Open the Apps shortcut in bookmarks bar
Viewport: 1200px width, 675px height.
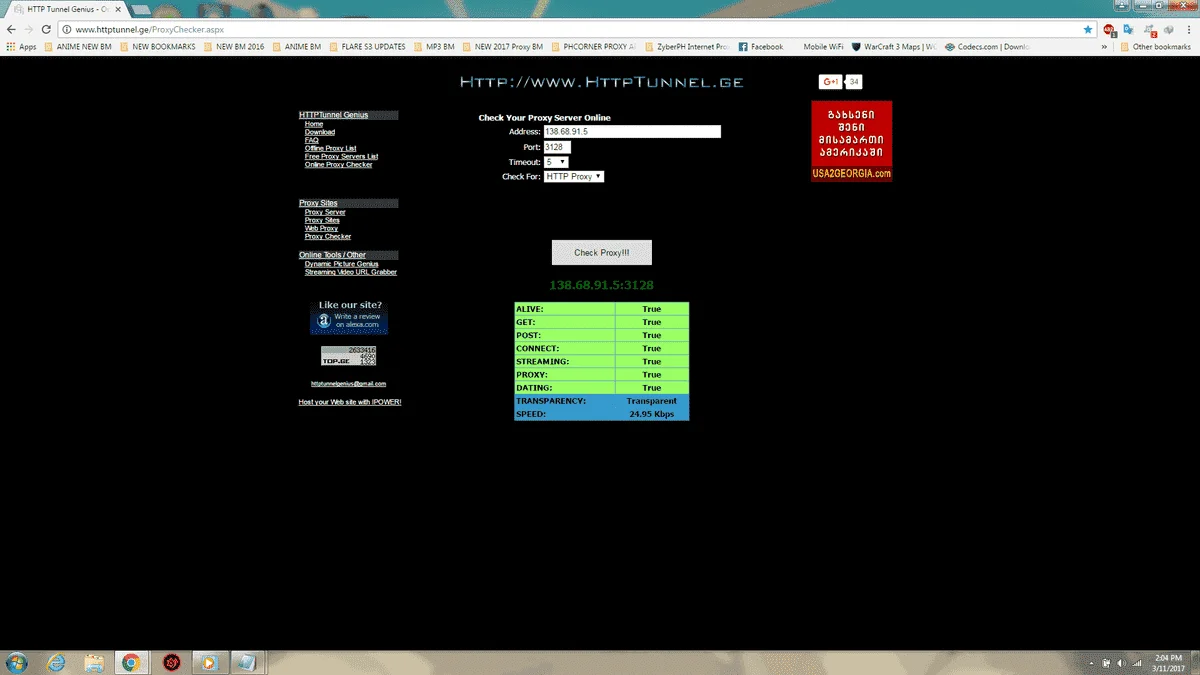(x=21, y=47)
